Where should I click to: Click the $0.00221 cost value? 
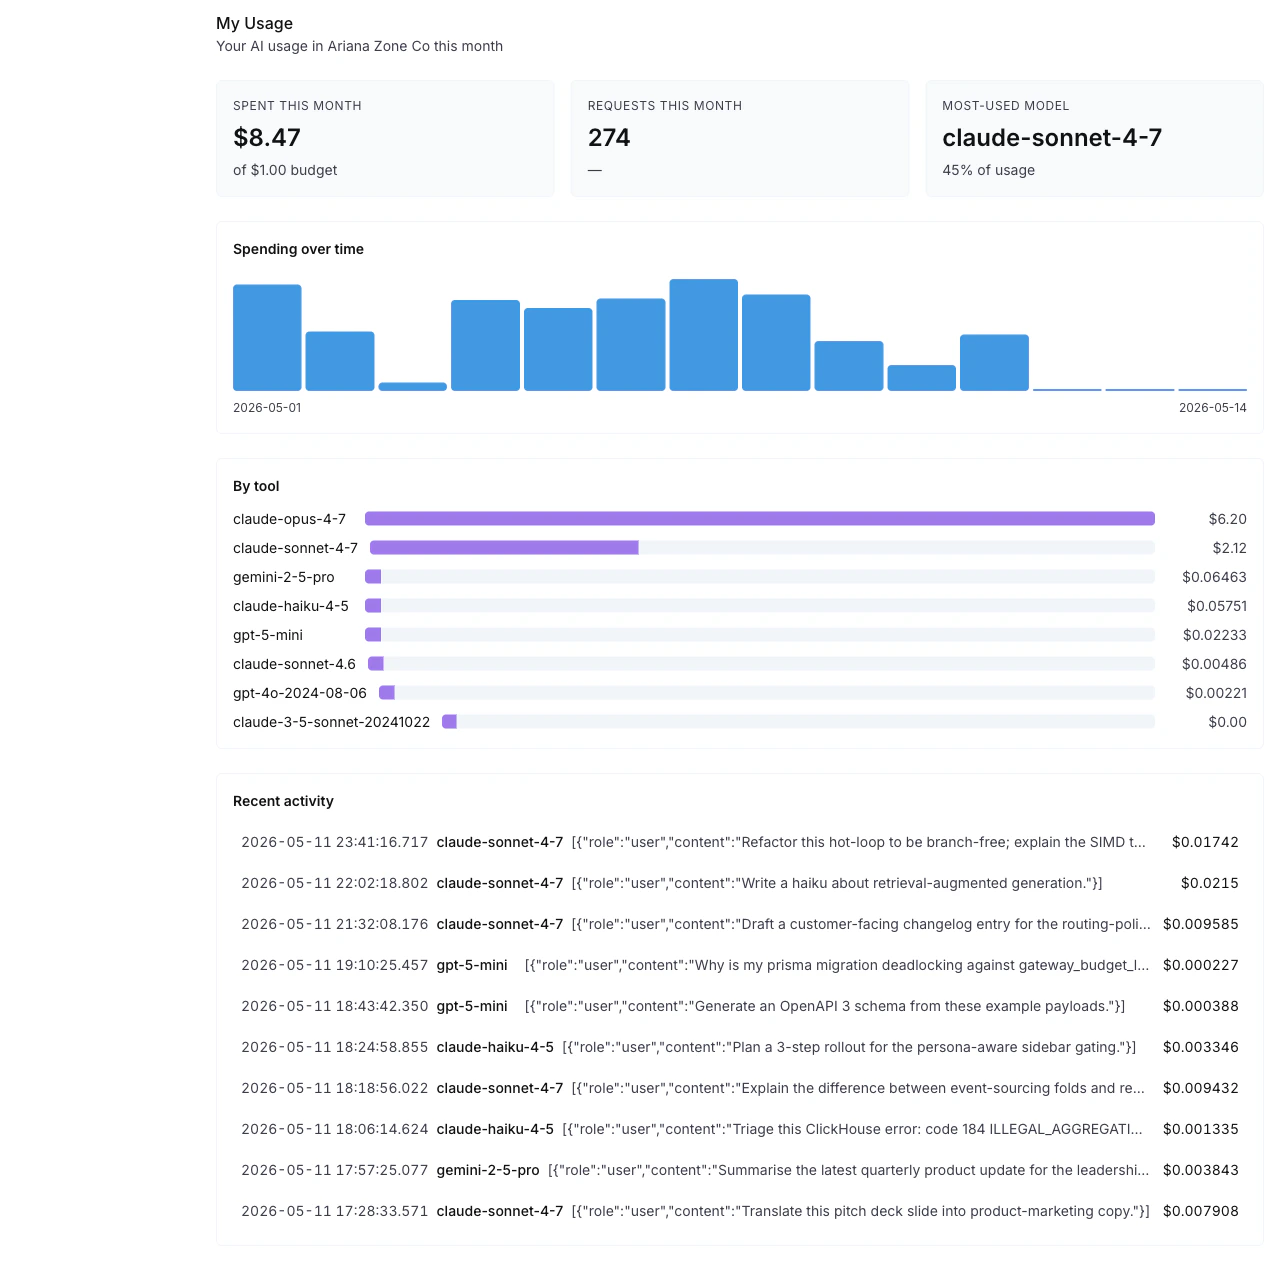pos(1216,693)
